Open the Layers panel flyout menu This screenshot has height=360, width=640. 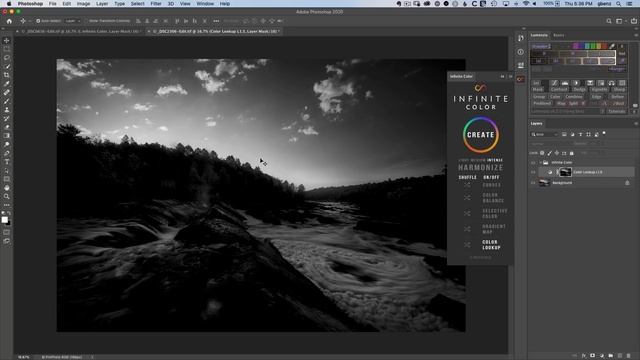(x=636, y=124)
